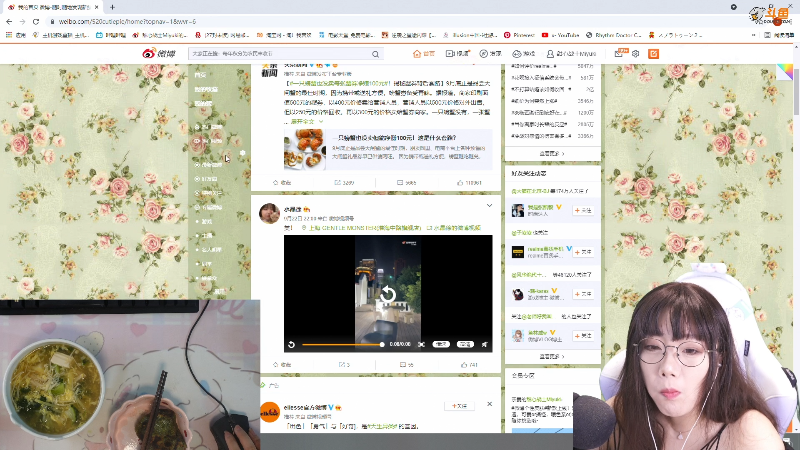Image resolution: width=800 pixels, height=450 pixels.
Task: Enter video fullscreen mode
Action: click(x=421, y=344)
